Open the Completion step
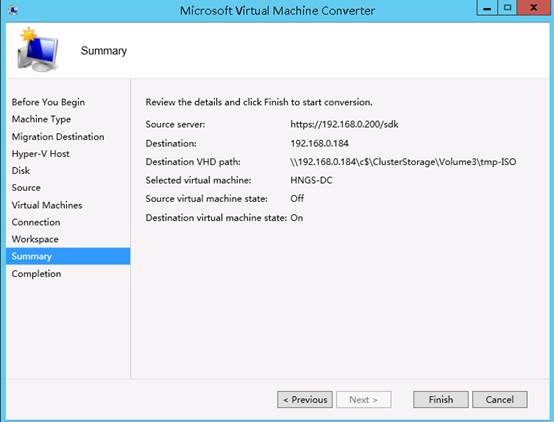This screenshot has height=422, width=554. click(36, 274)
